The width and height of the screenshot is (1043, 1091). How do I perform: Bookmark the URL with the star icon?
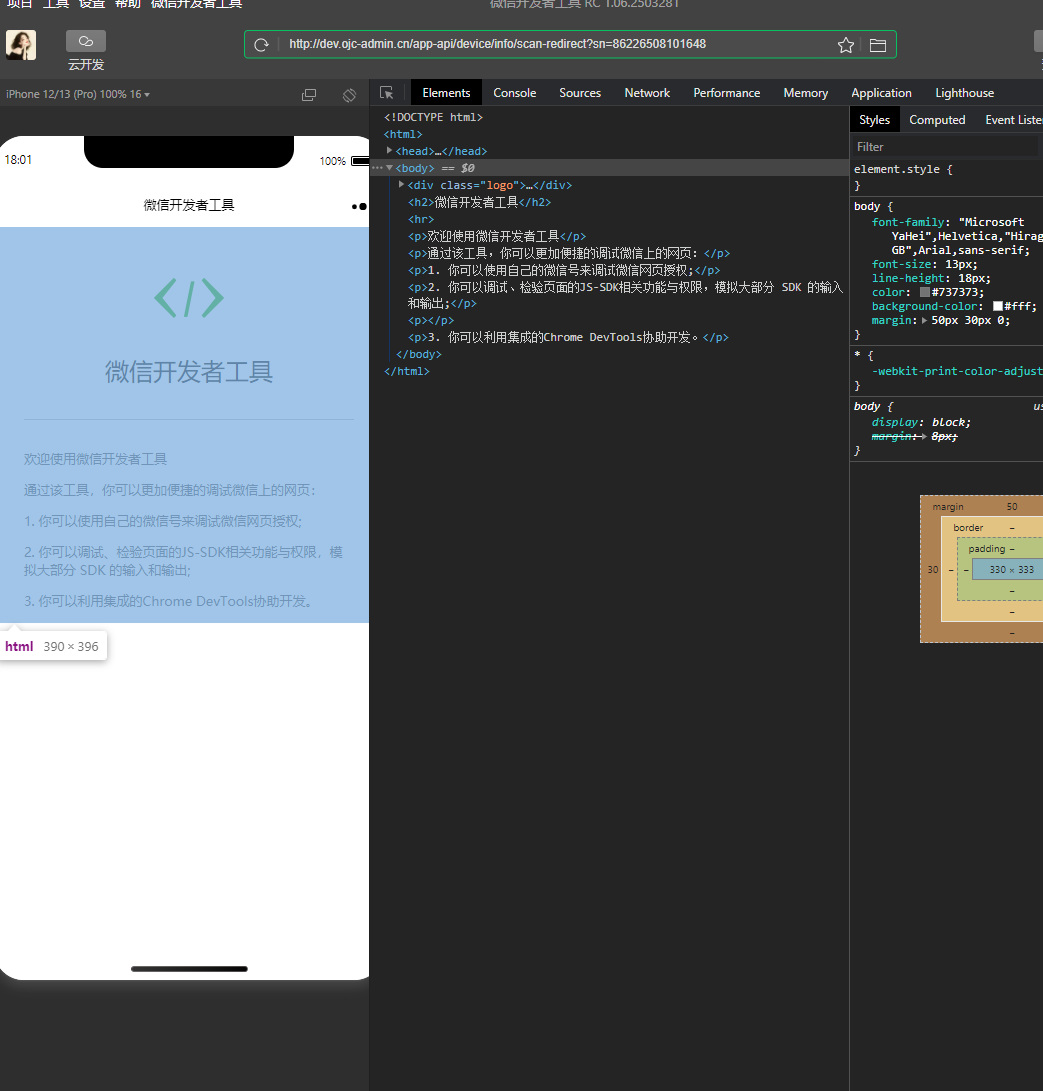[x=845, y=45]
